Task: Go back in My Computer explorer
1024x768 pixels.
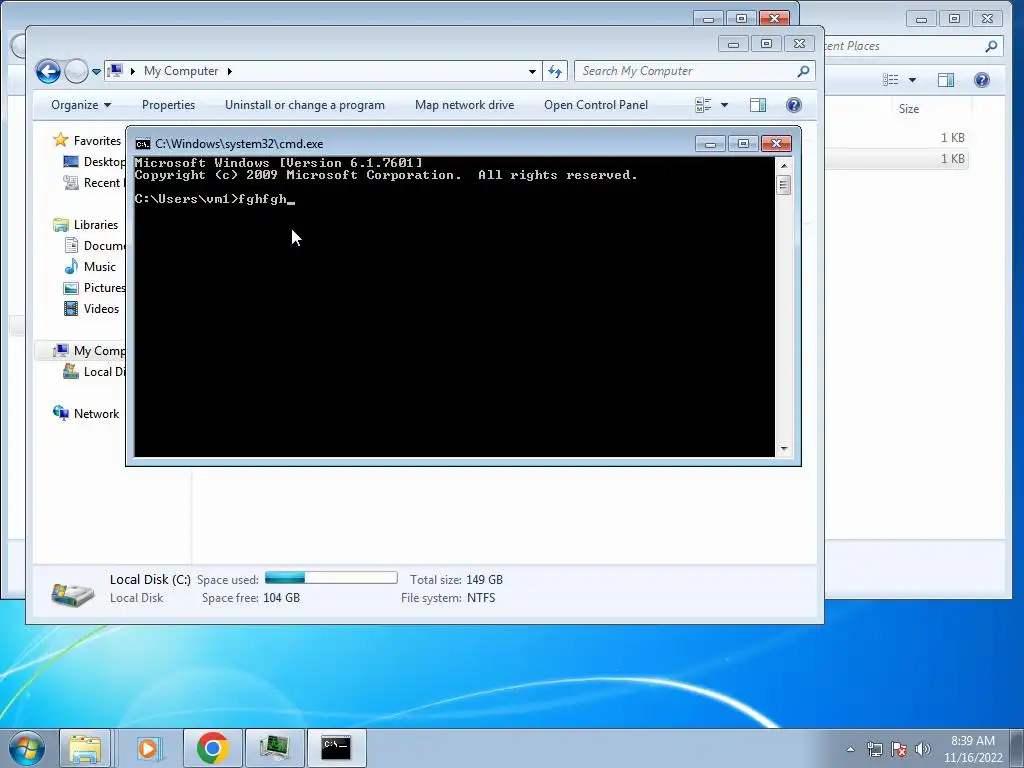Action: point(48,71)
